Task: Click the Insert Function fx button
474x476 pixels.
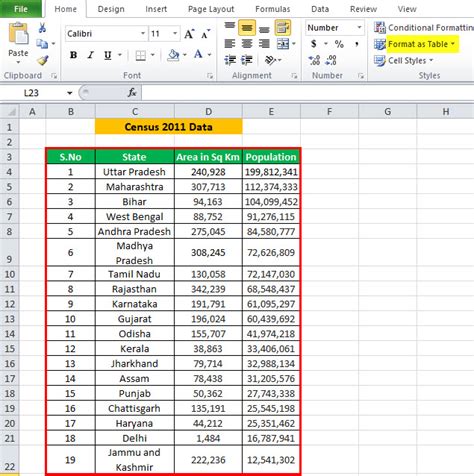Action: 132,93
